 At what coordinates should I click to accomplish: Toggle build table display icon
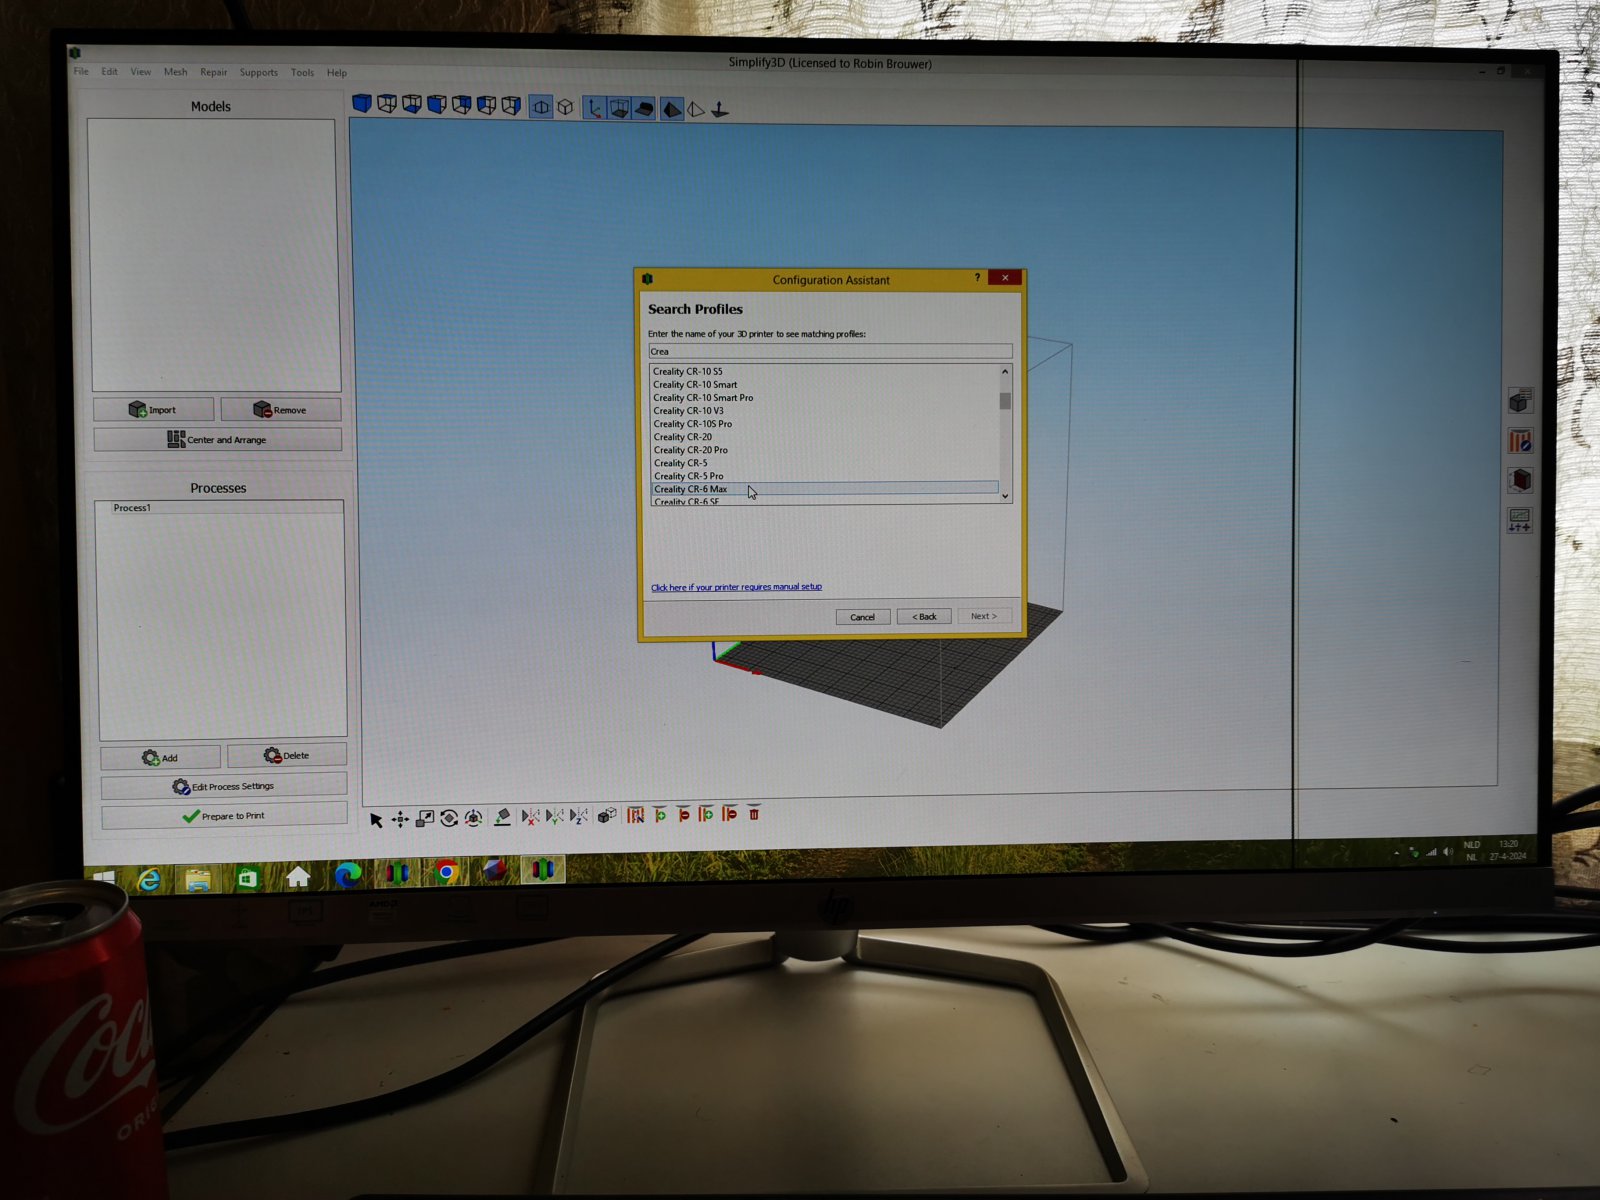click(x=645, y=108)
